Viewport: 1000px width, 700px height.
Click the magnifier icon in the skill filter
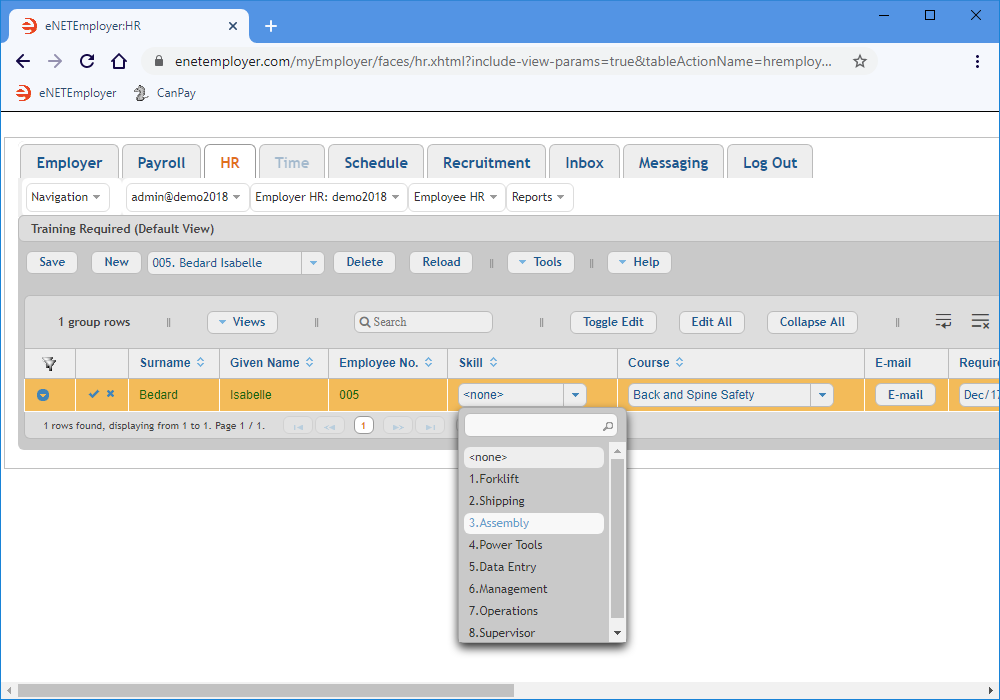coord(608,426)
